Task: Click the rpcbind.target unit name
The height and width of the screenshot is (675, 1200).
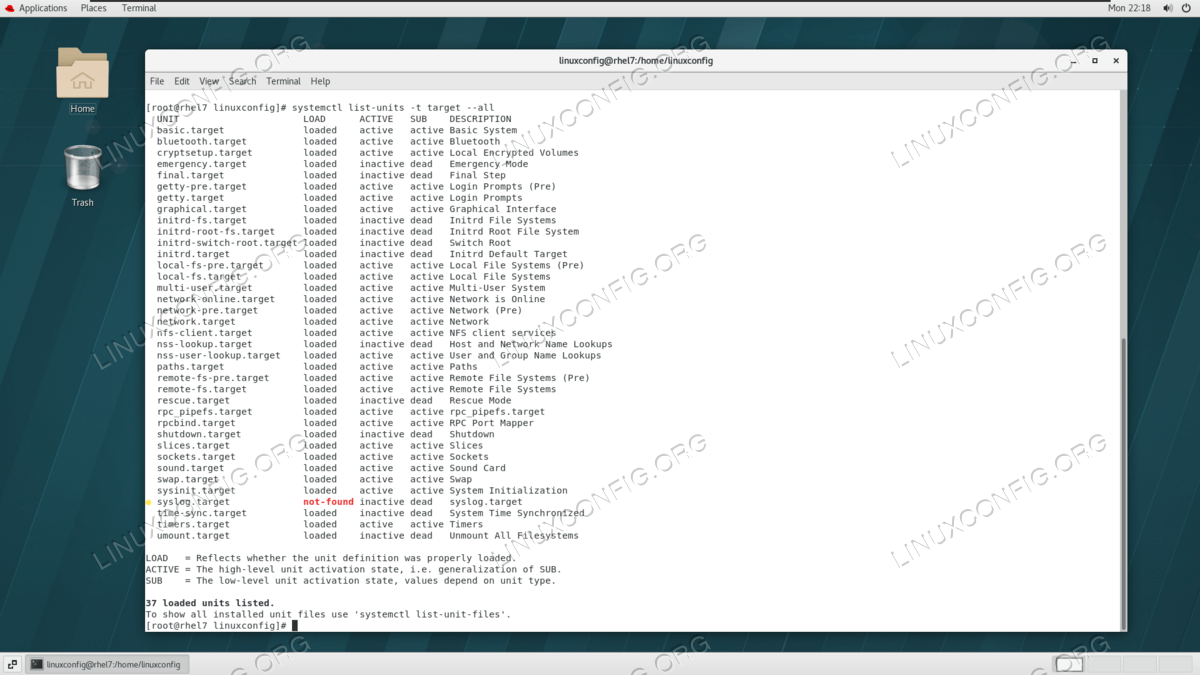Action: coord(196,423)
